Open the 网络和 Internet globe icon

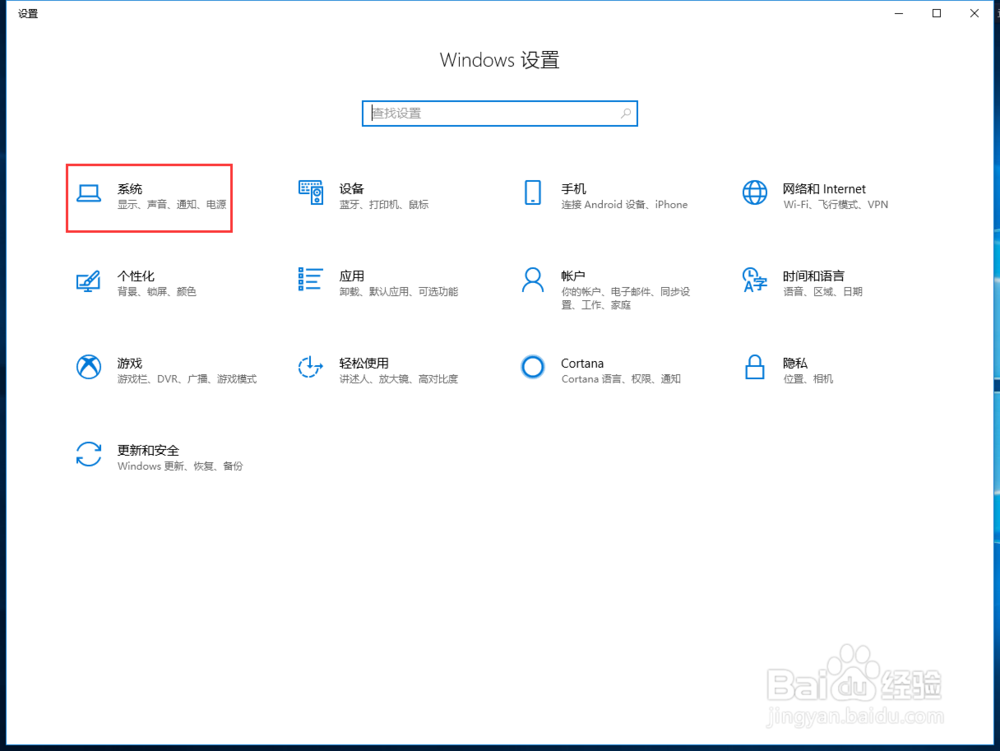click(x=754, y=193)
